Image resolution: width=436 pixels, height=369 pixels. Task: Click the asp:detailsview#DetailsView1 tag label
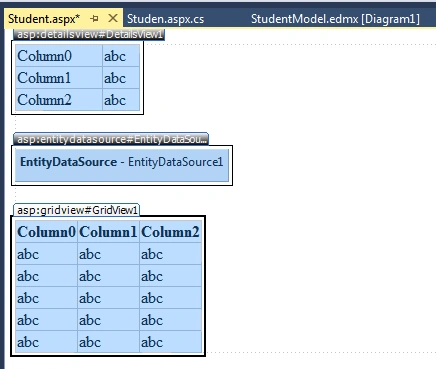pyautogui.click(x=89, y=34)
